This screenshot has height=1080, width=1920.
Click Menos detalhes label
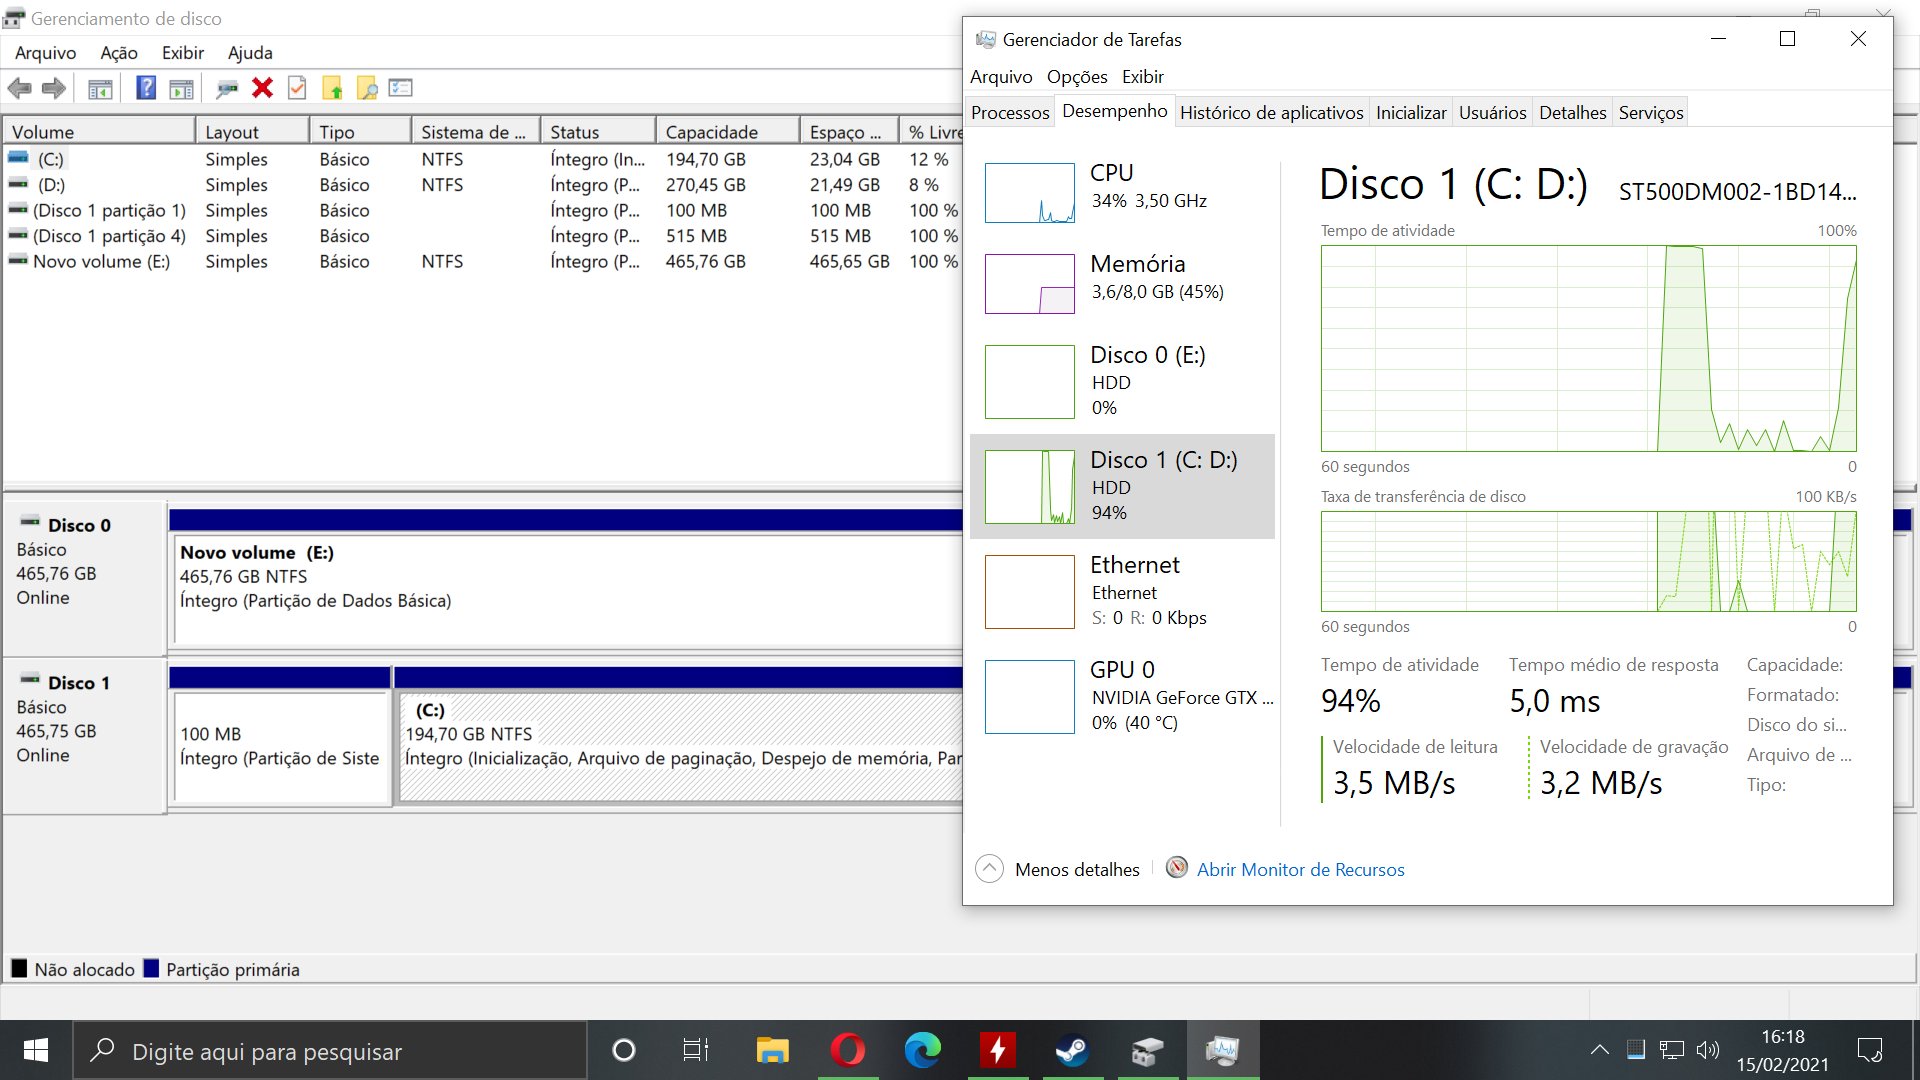pyautogui.click(x=1077, y=869)
